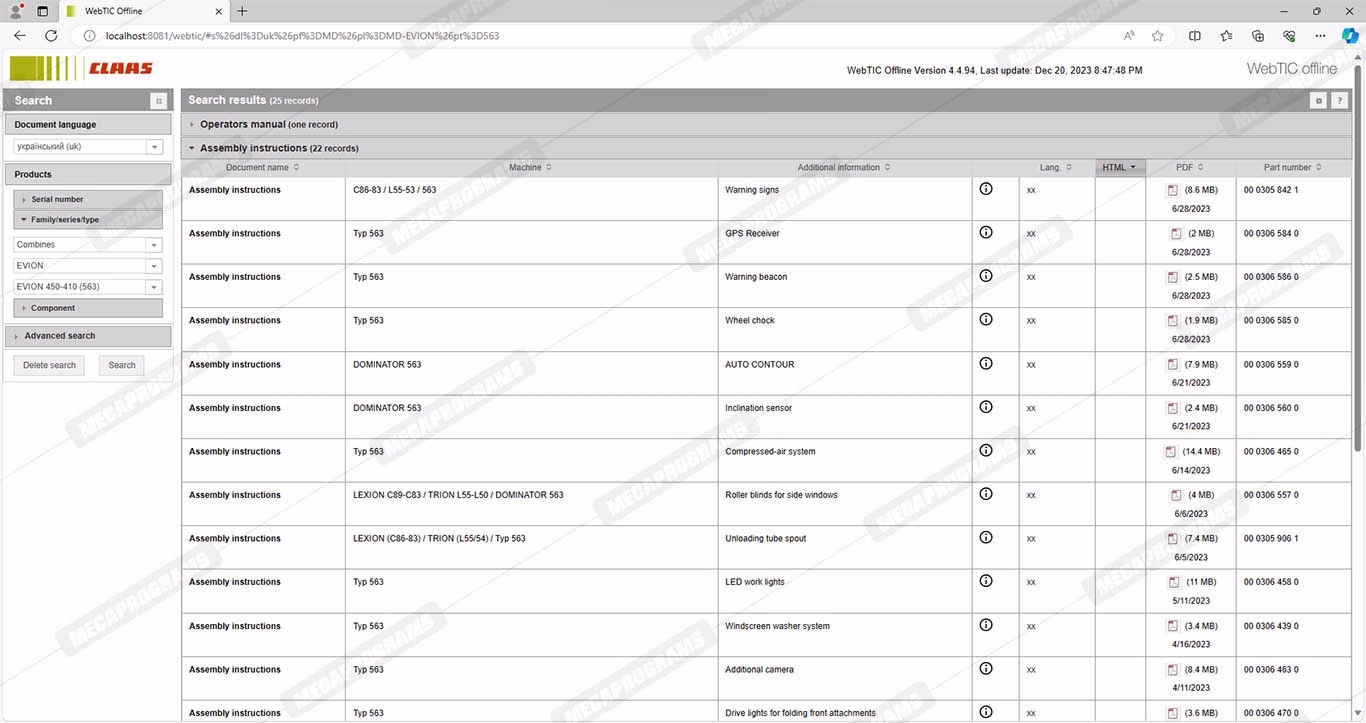
Task: Open the EVION 450-410 (563) type dropdown
Action: pyautogui.click(x=154, y=287)
